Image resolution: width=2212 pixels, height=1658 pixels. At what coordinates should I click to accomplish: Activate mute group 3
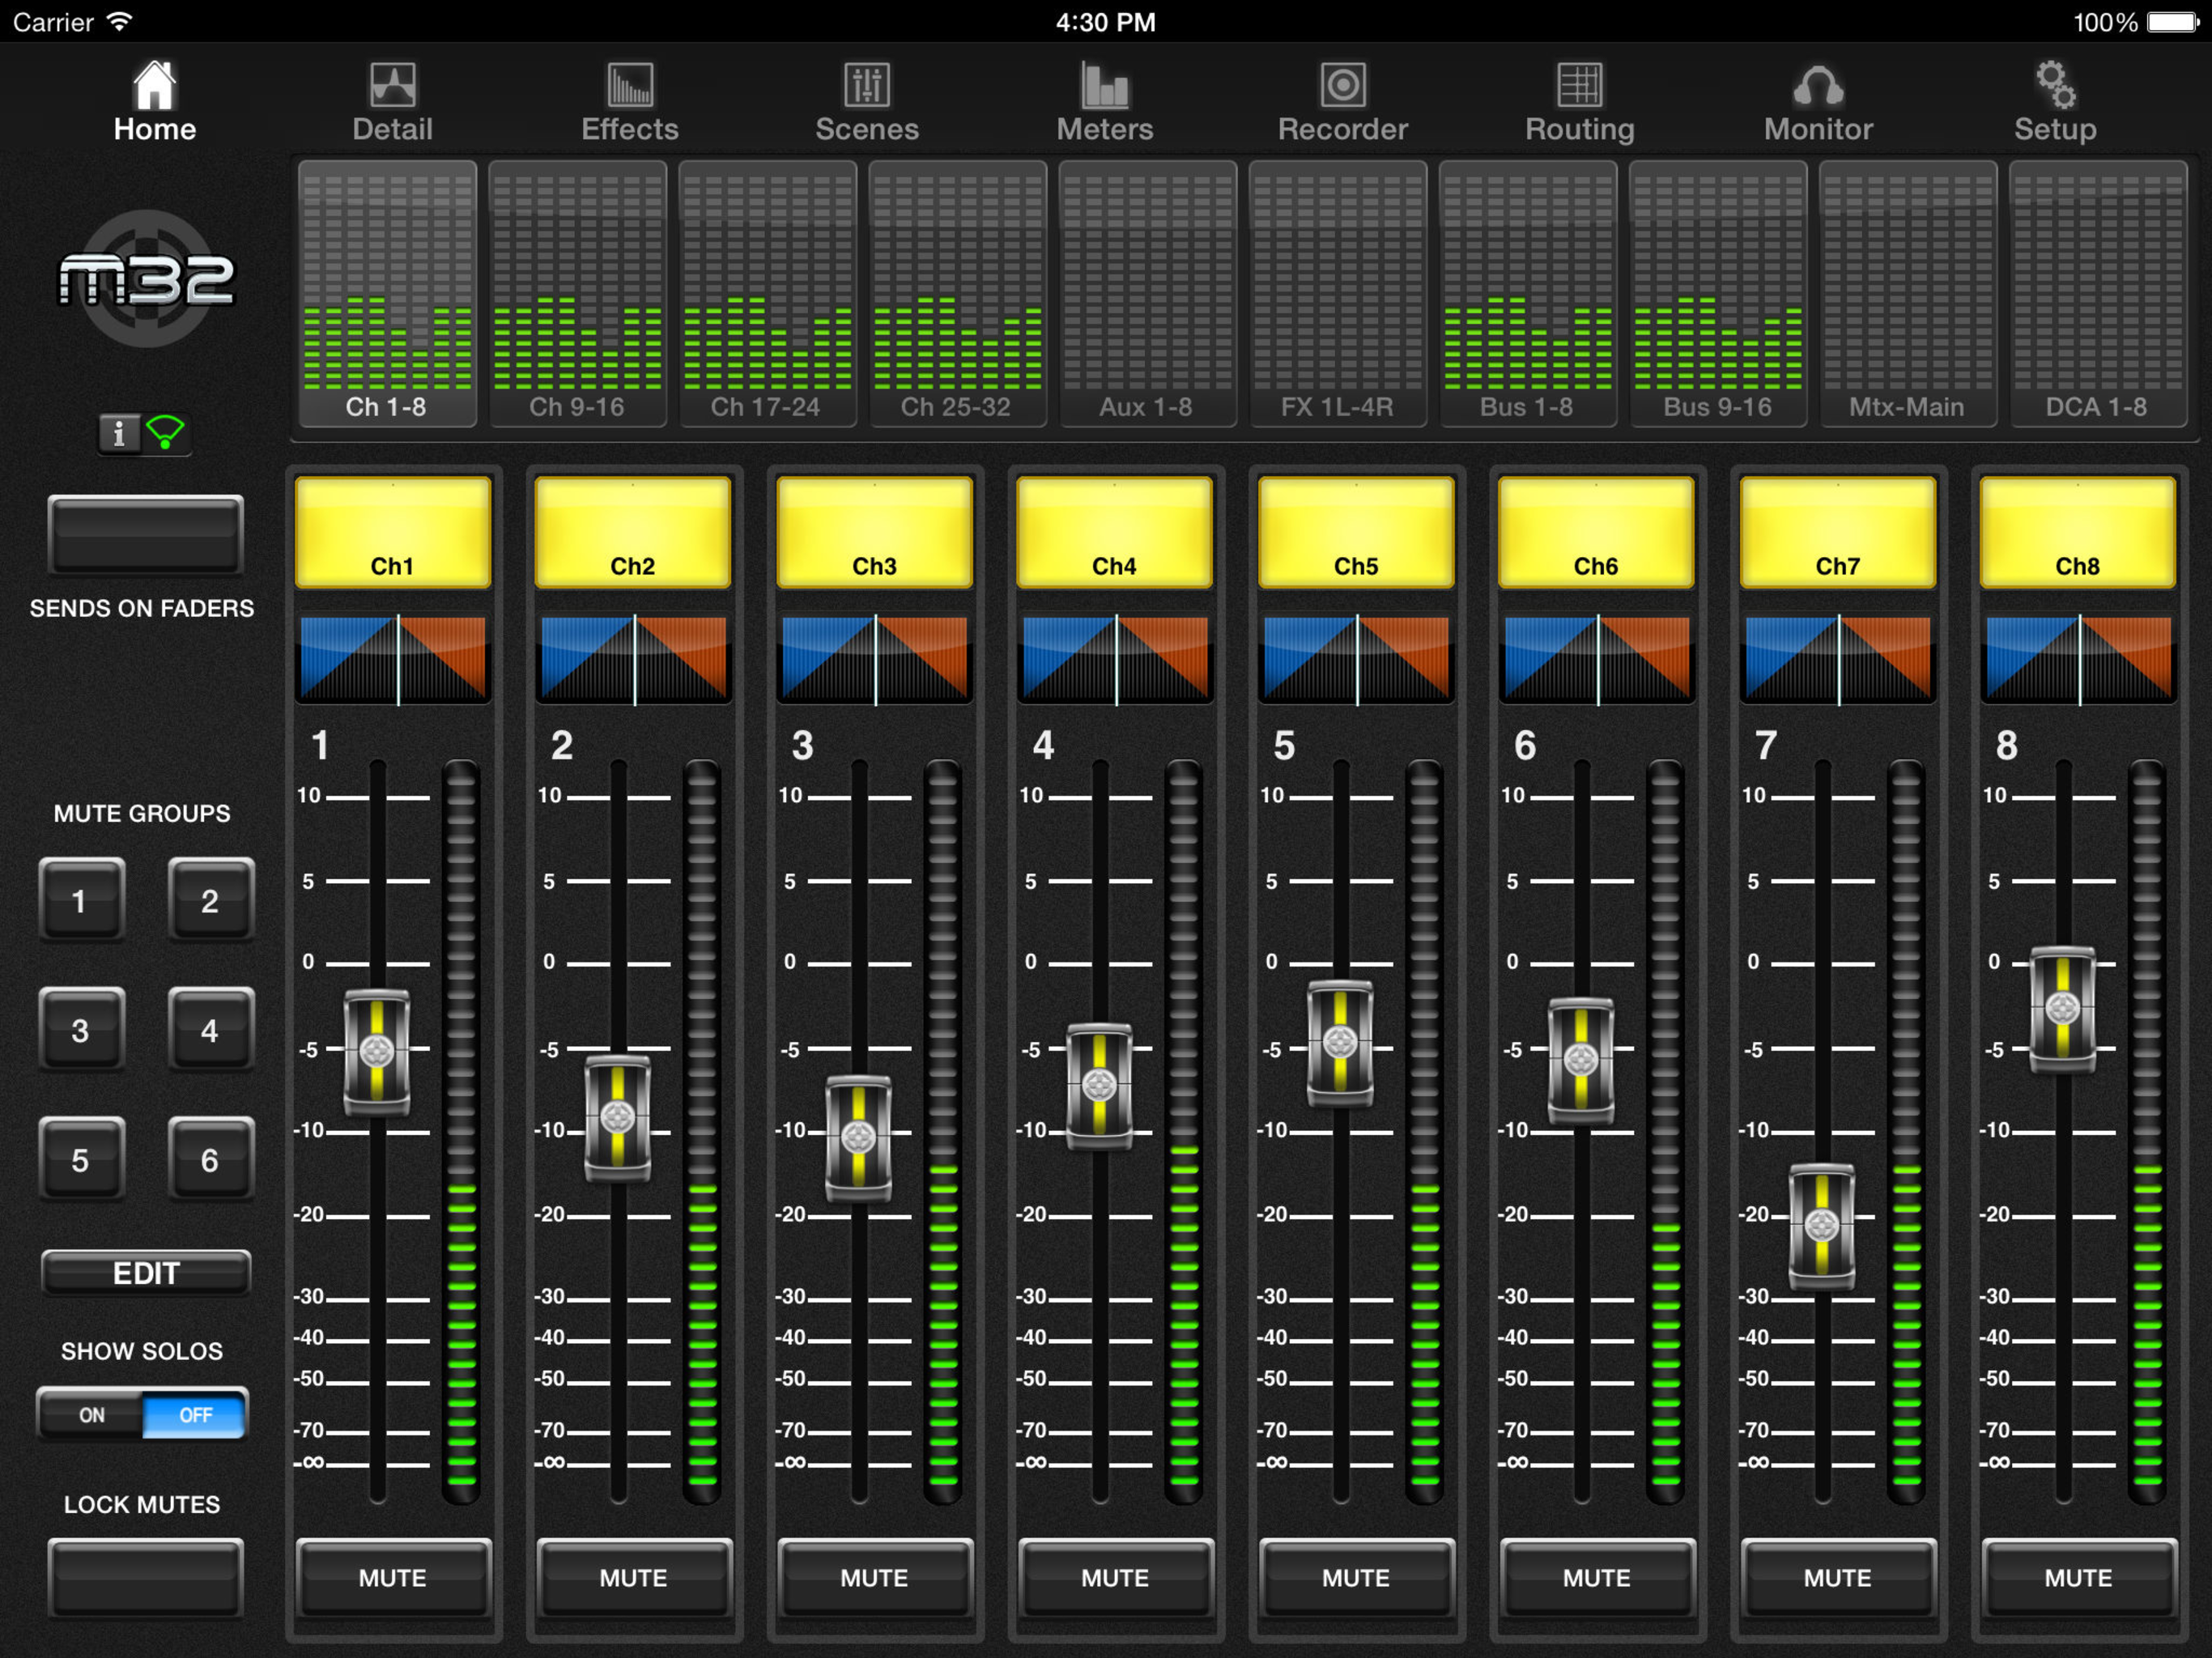point(81,1030)
